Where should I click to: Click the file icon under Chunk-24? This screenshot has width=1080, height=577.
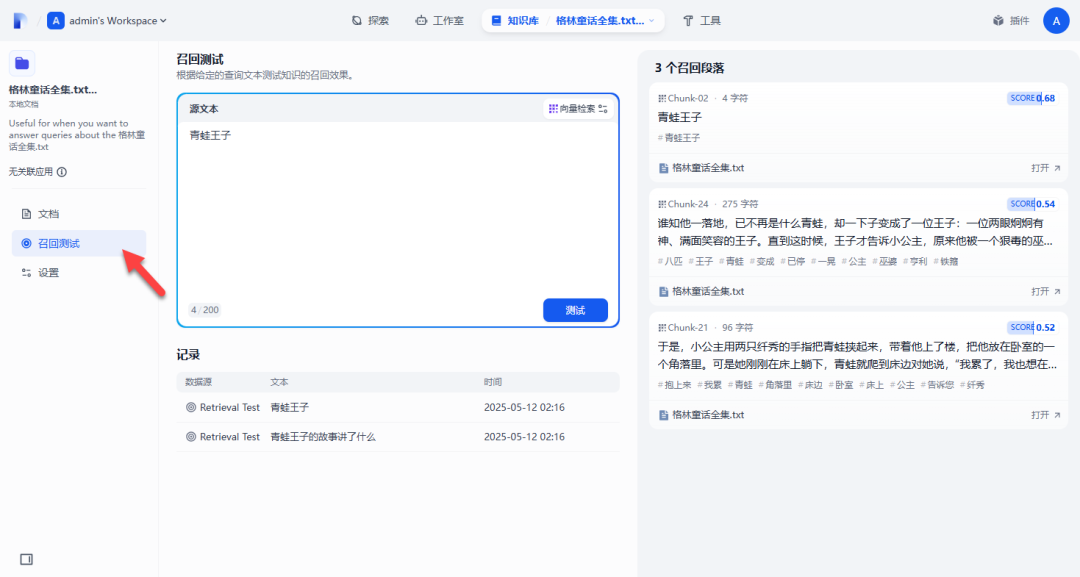click(663, 291)
